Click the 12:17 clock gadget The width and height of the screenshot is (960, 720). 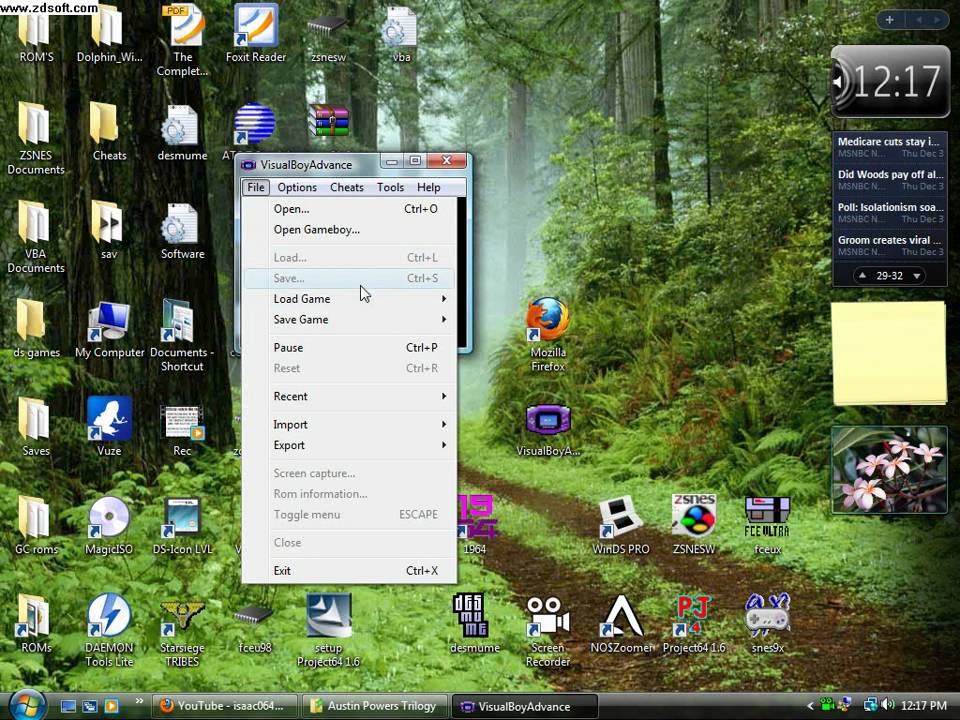pyautogui.click(x=890, y=81)
